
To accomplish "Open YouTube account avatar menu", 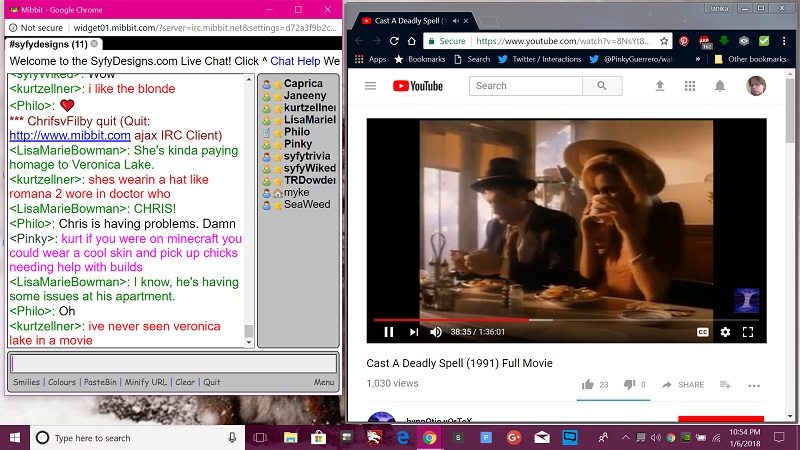I will point(756,86).
